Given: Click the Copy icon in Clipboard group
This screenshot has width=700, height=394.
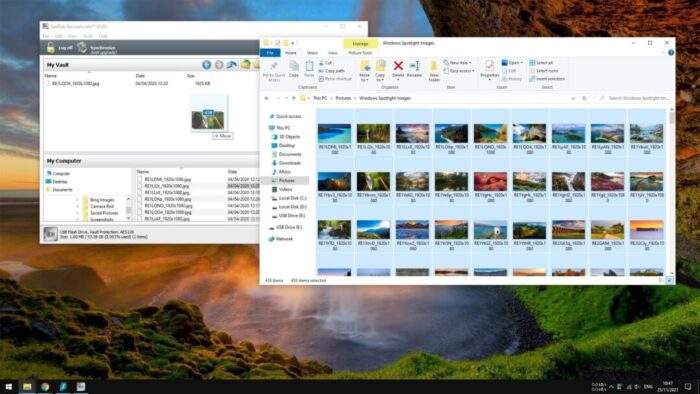Looking at the screenshot, I should (294, 66).
